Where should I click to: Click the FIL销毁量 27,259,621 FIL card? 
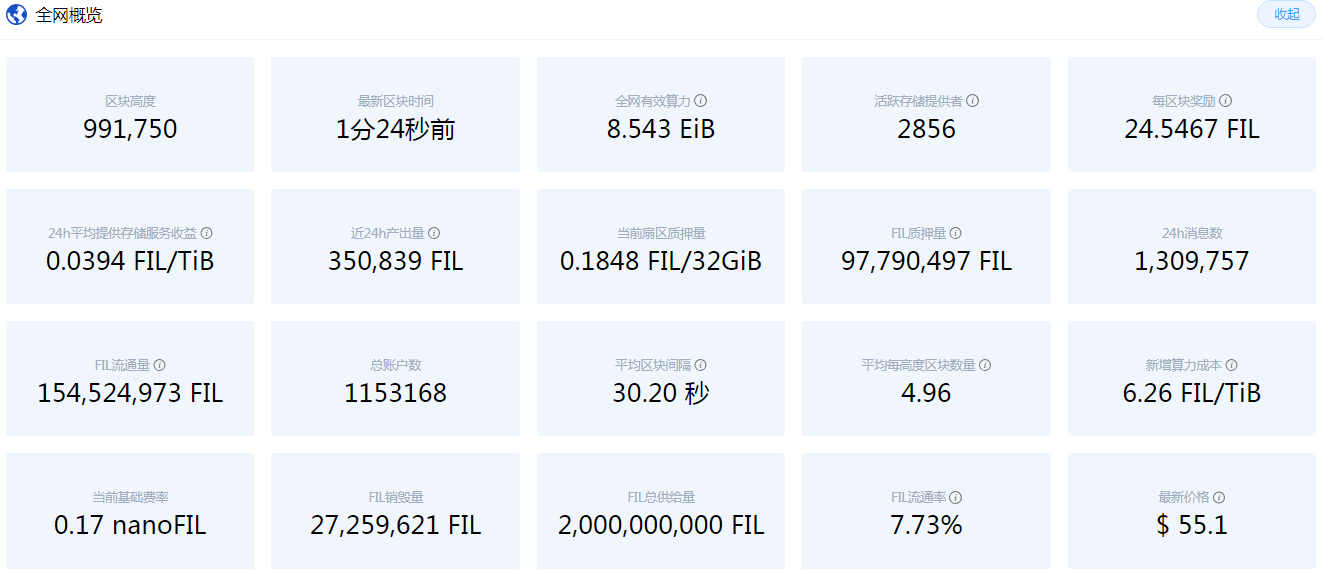[x=395, y=511]
